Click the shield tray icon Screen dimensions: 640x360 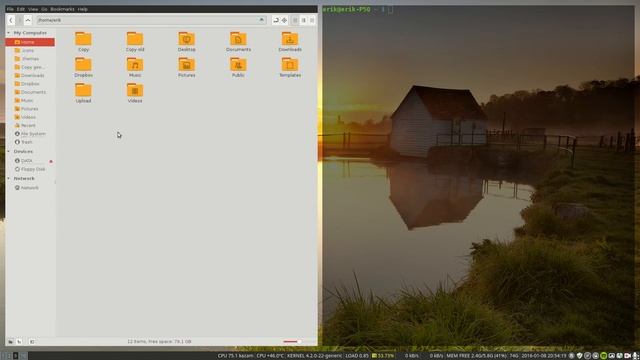(x=580, y=356)
